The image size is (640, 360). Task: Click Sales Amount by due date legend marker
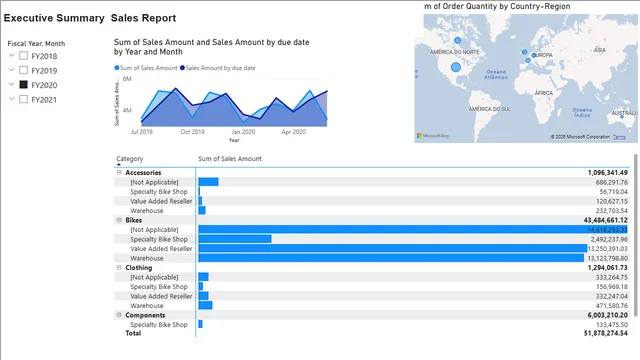(x=182, y=68)
